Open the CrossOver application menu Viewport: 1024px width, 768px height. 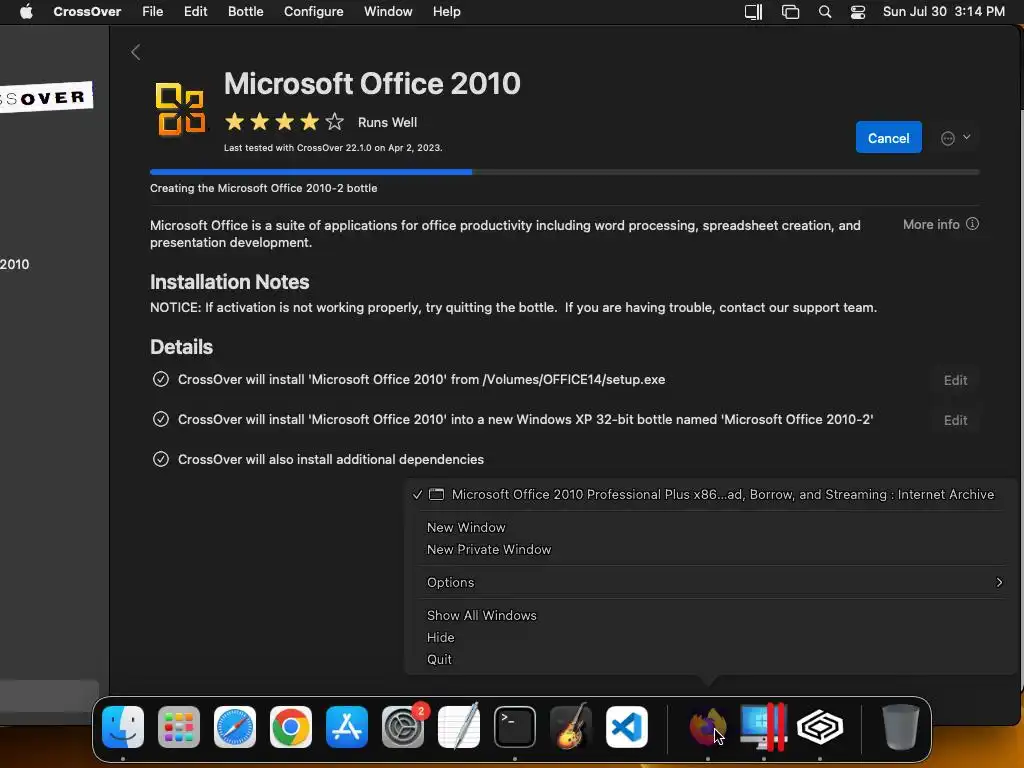point(87,12)
